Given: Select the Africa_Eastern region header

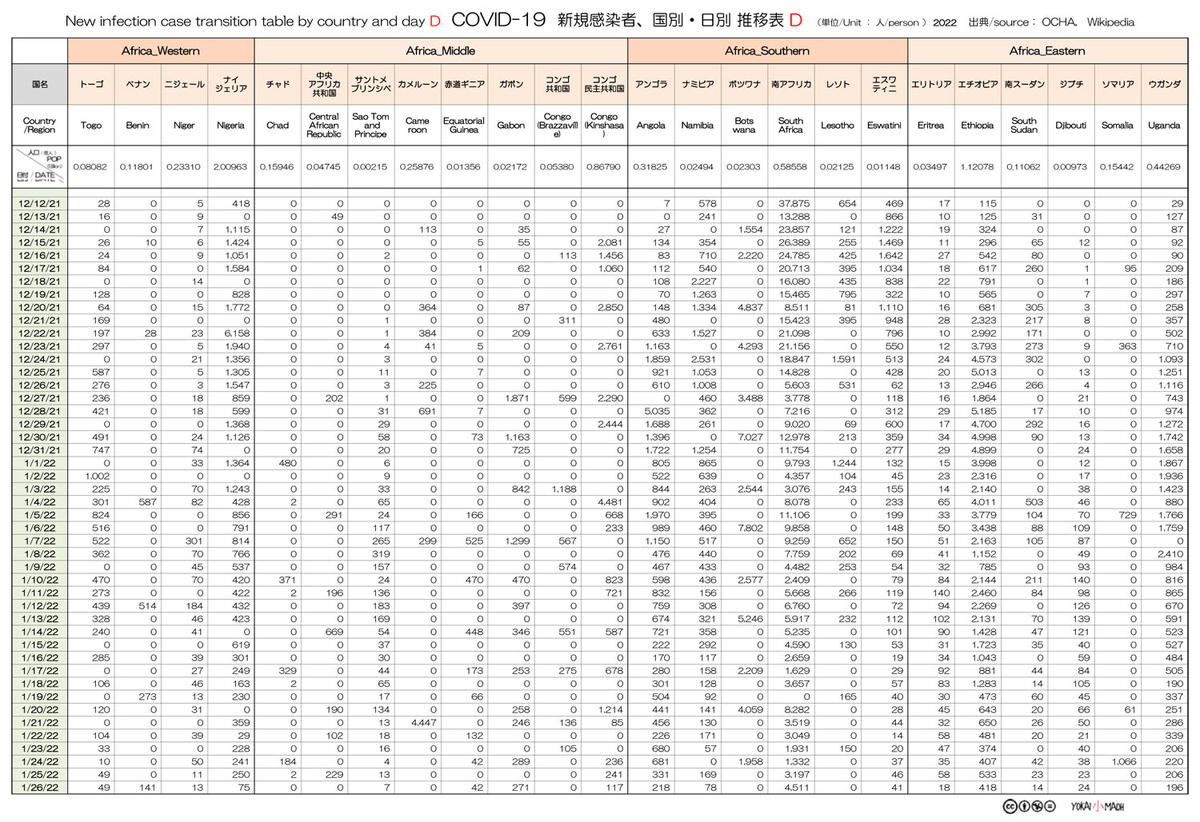Looking at the screenshot, I should (x=1046, y=50).
